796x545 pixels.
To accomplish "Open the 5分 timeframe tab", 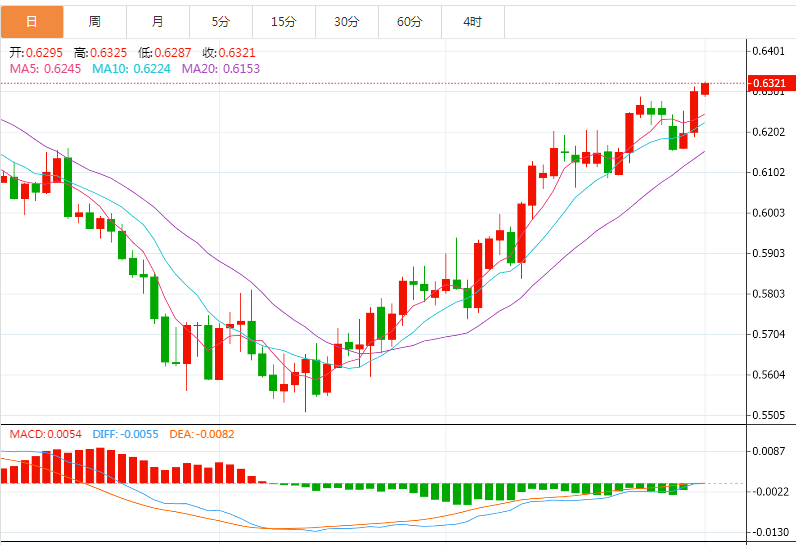I will pyautogui.click(x=221, y=22).
